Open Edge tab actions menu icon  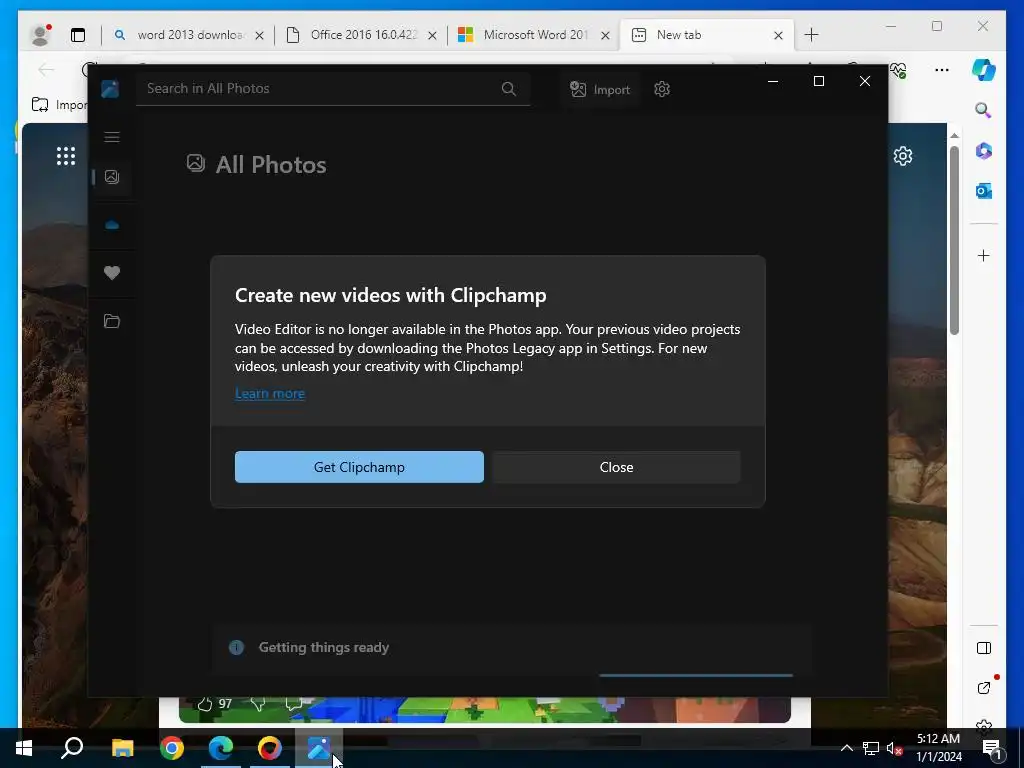point(78,35)
